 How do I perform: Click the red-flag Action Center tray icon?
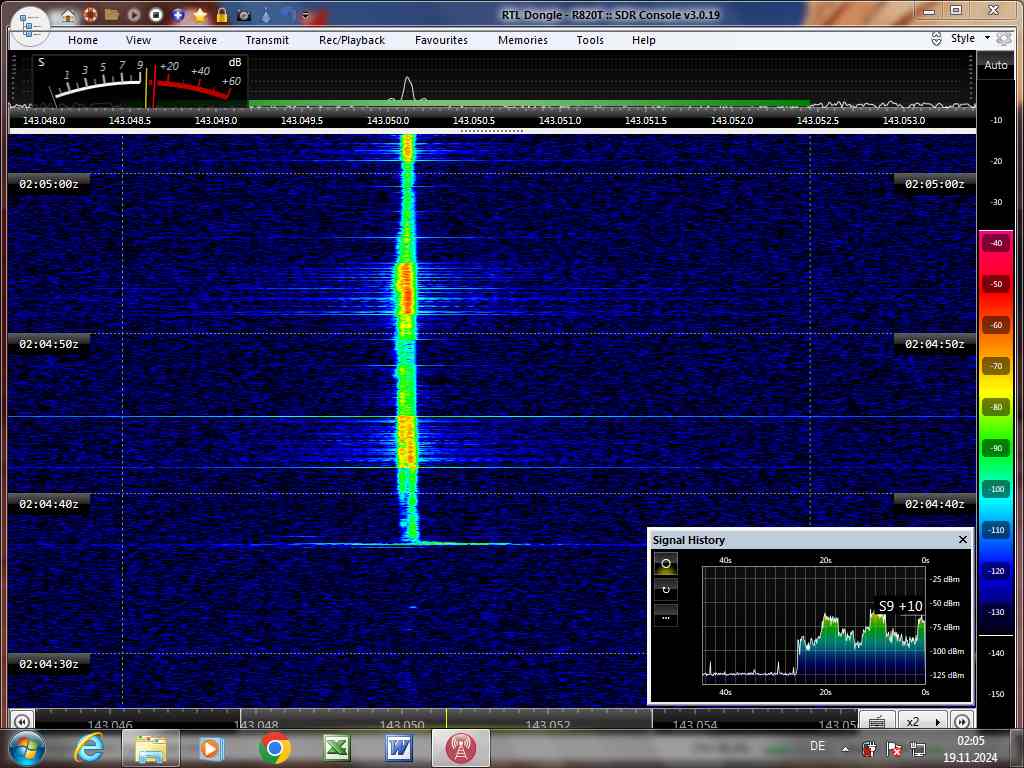(893, 748)
